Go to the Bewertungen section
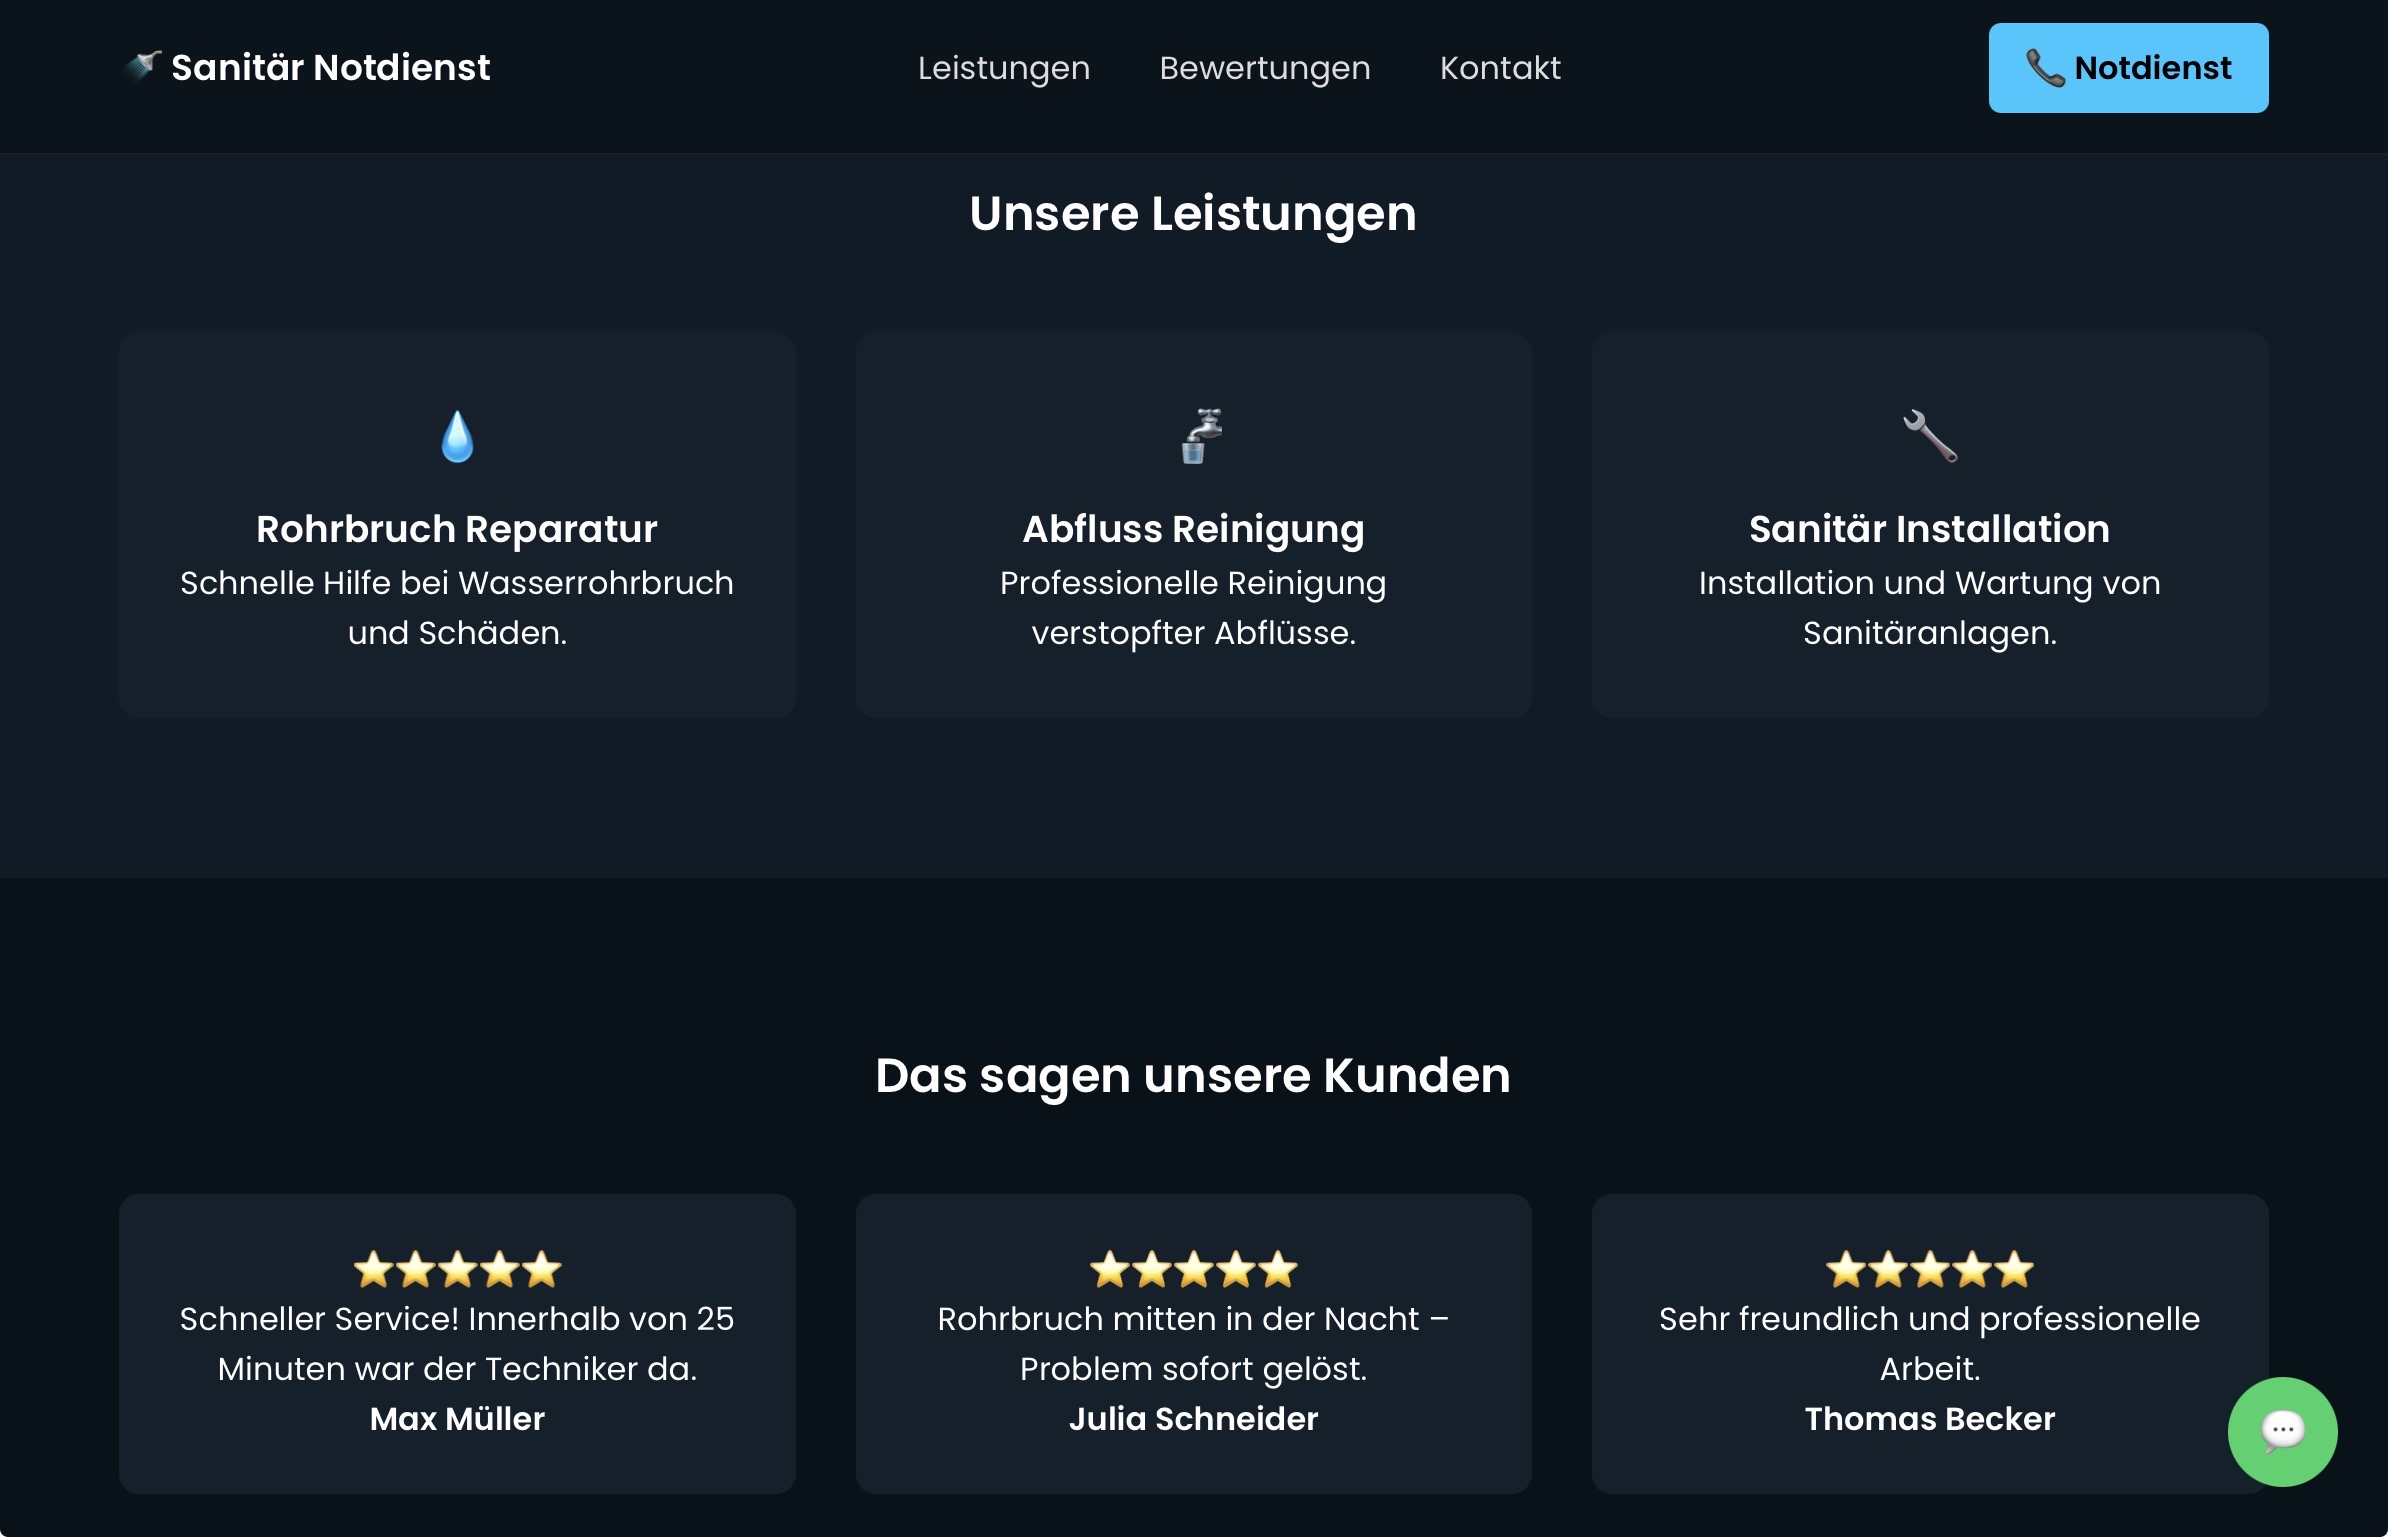2388x1537 pixels. click(x=1264, y=68)
